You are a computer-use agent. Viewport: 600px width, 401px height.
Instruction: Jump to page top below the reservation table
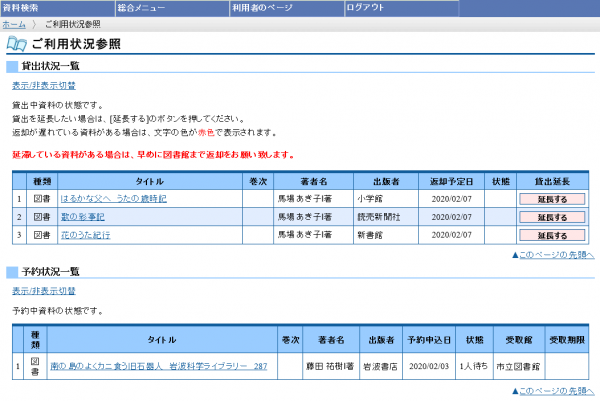554,389
